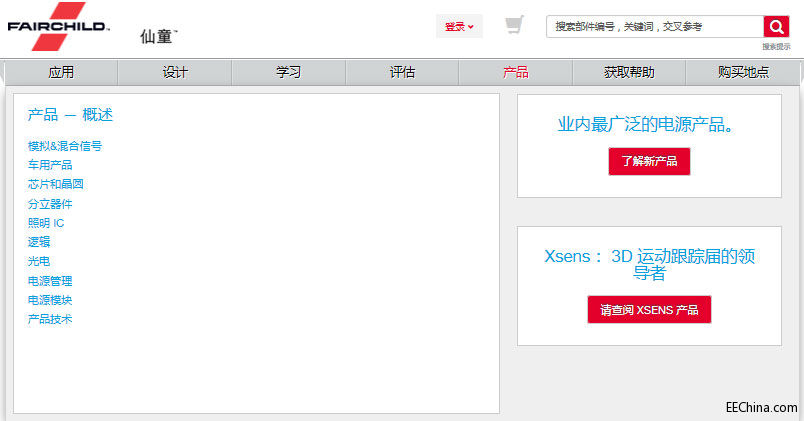Screen dimensions: 804x421
Task: Open the 模拟&混合信号 link
Action: tap(65, 146)
